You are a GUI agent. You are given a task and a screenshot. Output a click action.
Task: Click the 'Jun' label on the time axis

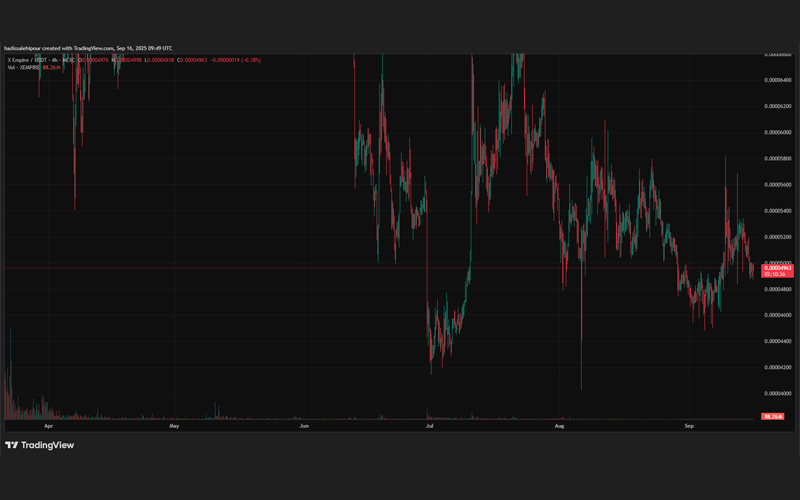(x=304, y=426)
